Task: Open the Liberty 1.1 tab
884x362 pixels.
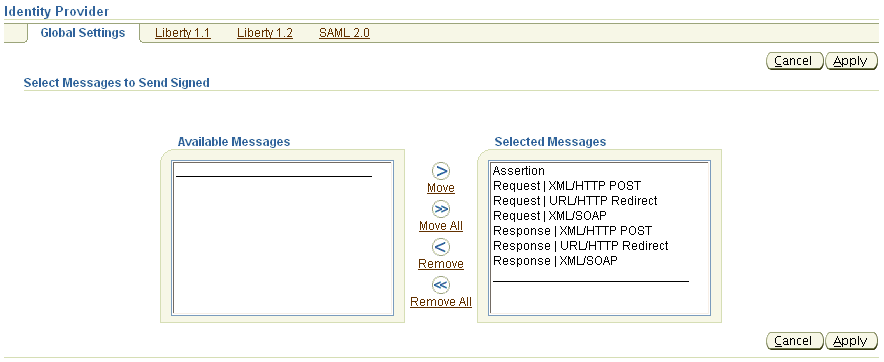Action: [183, 33]
